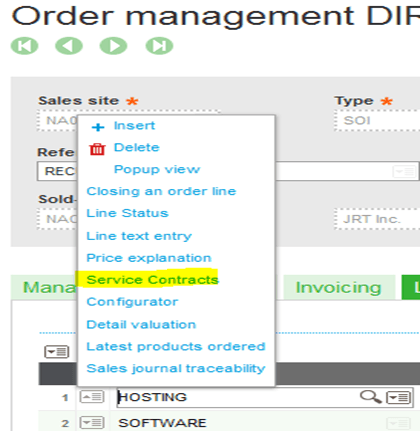This screenshot has width=420, height=431.
Task: Go to the first record
Action: pyautogui.click(x=25, y=46)
